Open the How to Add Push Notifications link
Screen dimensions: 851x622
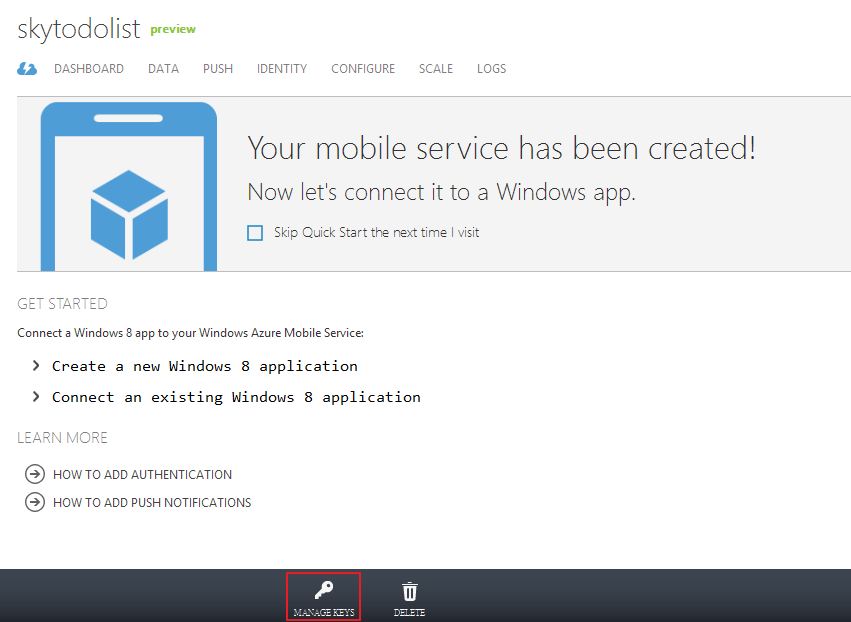152,503
